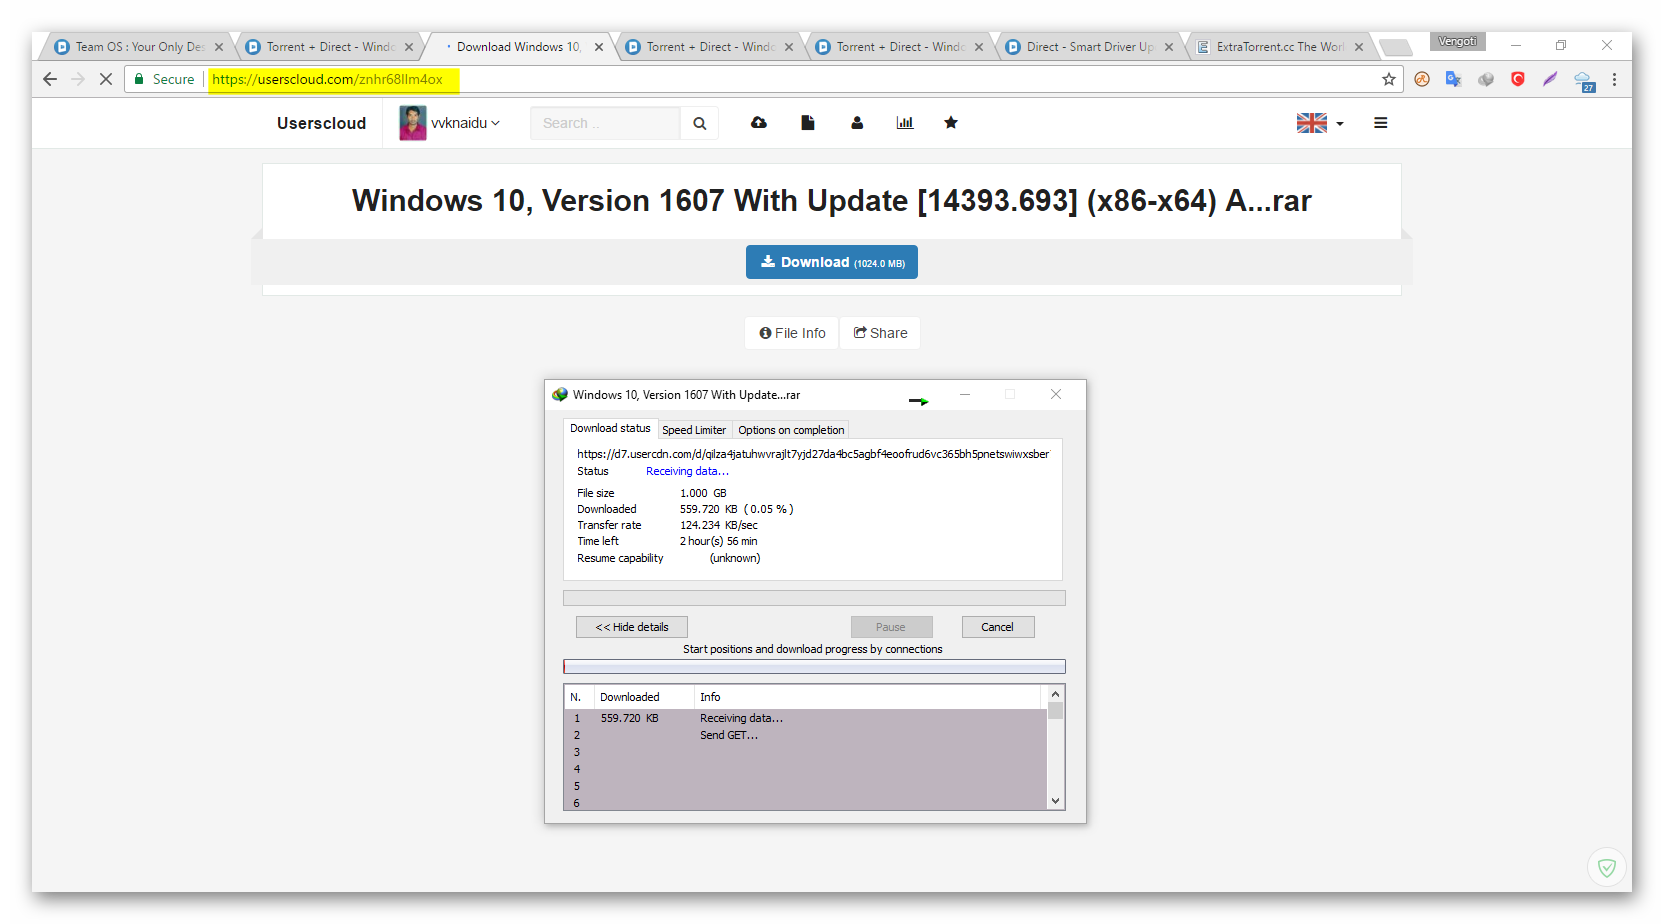Click the blue Download (1024.0 MB) button
The height and width of the screenshot is (924, 1664).
832,262
